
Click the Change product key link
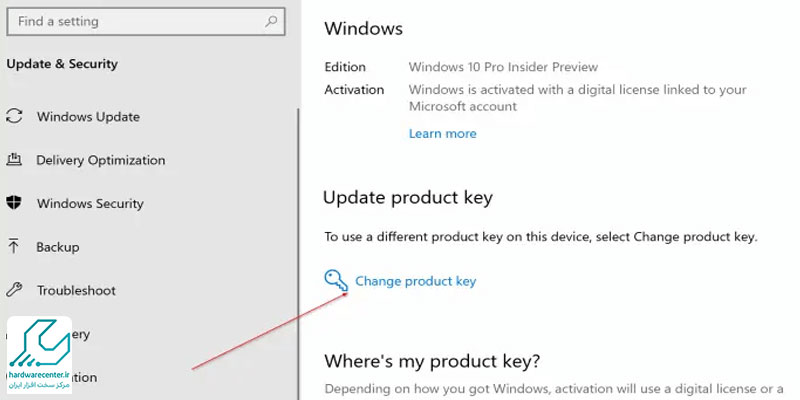[415, 281]
